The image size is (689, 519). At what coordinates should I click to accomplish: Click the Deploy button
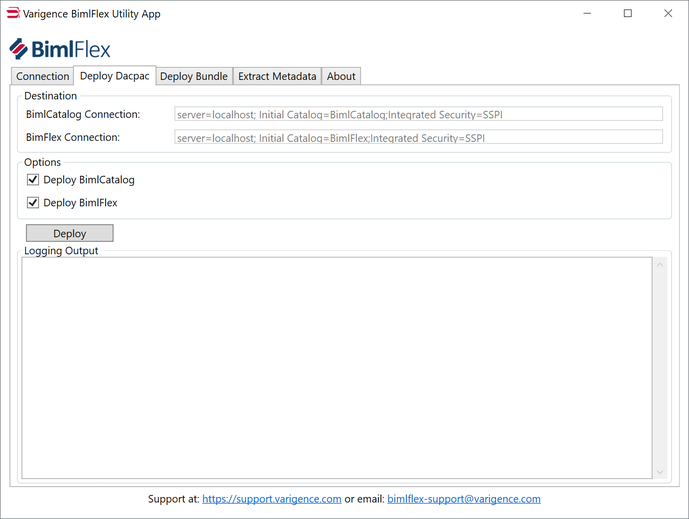[x=69, y=233]
